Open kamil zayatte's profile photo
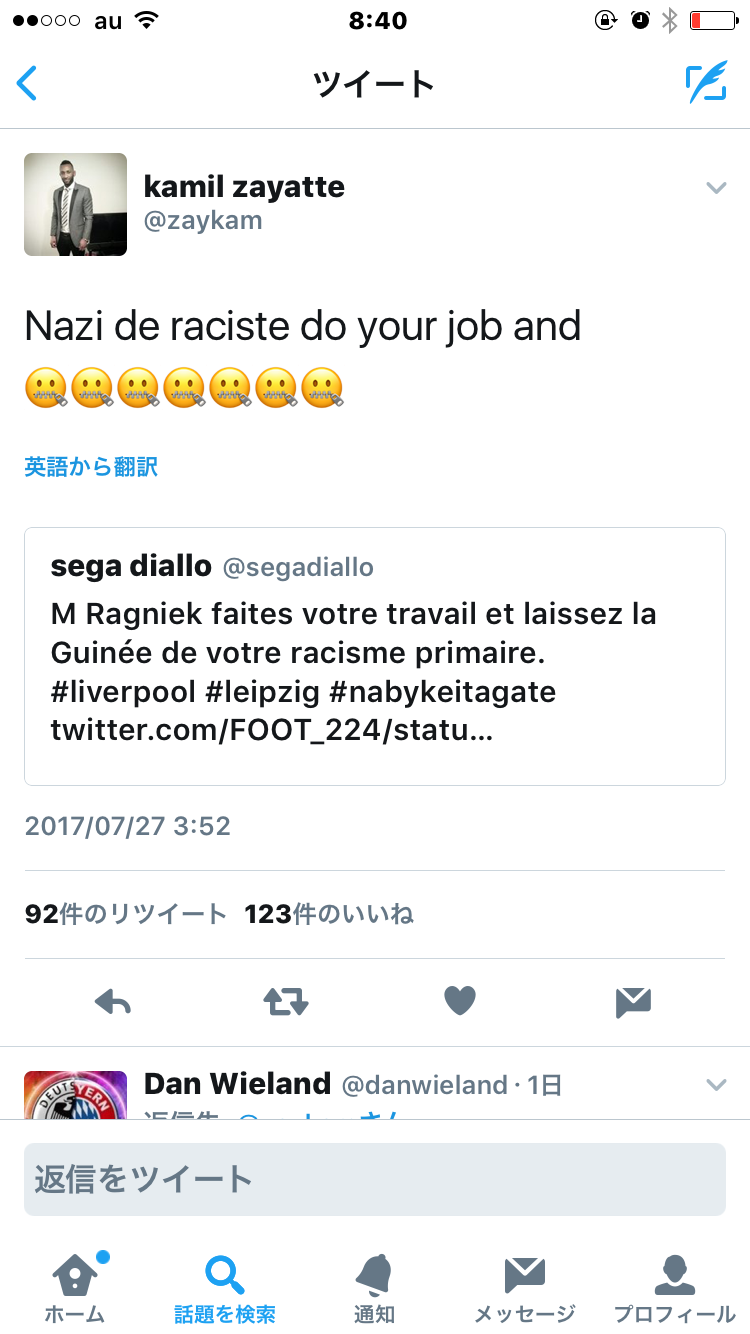The width and height of the screenshot is (750, 1334). click(76, 204)
